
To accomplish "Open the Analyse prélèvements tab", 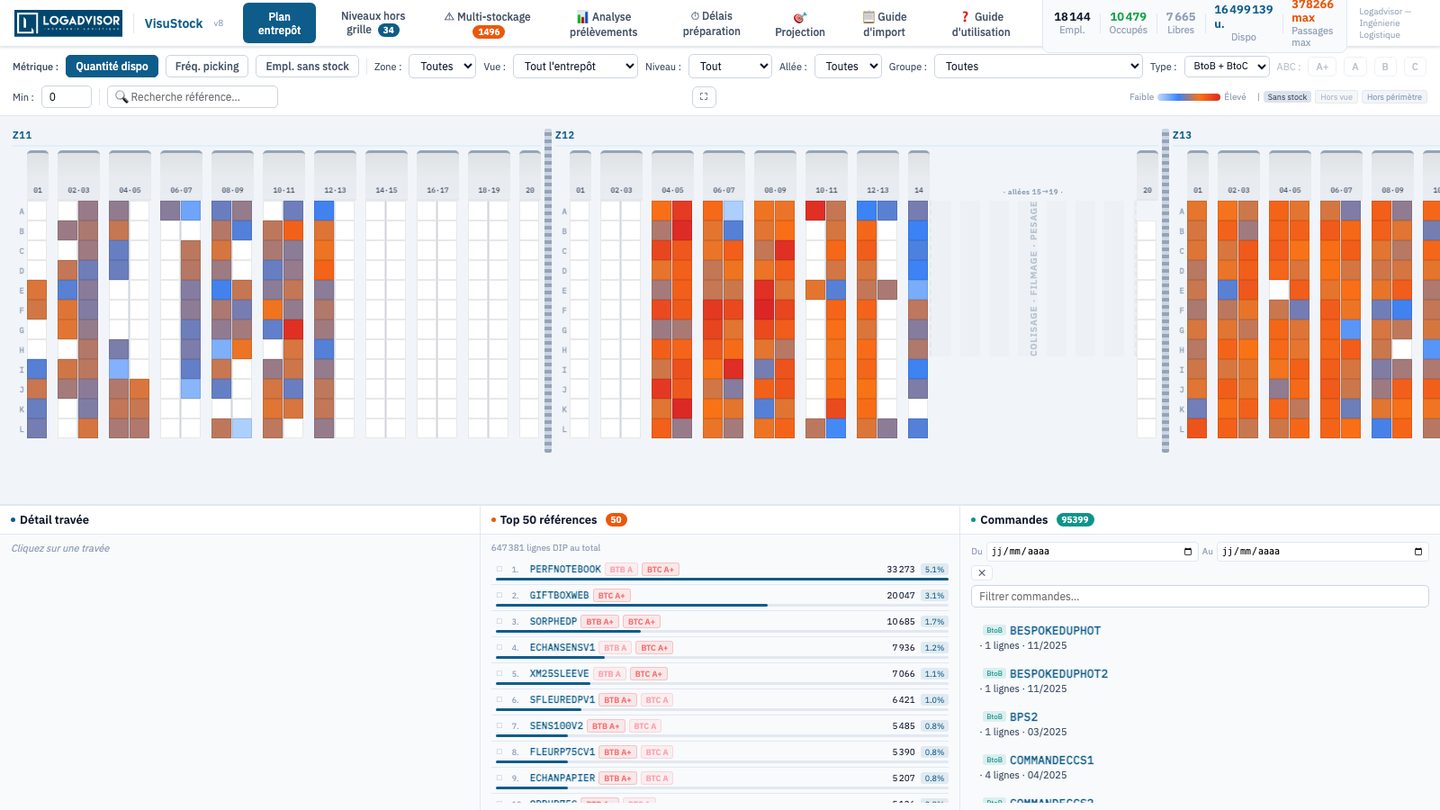I will tap(603, 23).
